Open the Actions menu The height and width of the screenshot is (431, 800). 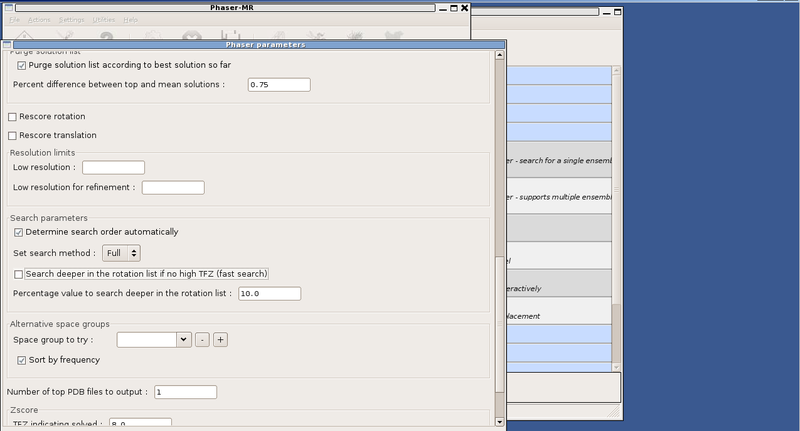pos(40,20)
